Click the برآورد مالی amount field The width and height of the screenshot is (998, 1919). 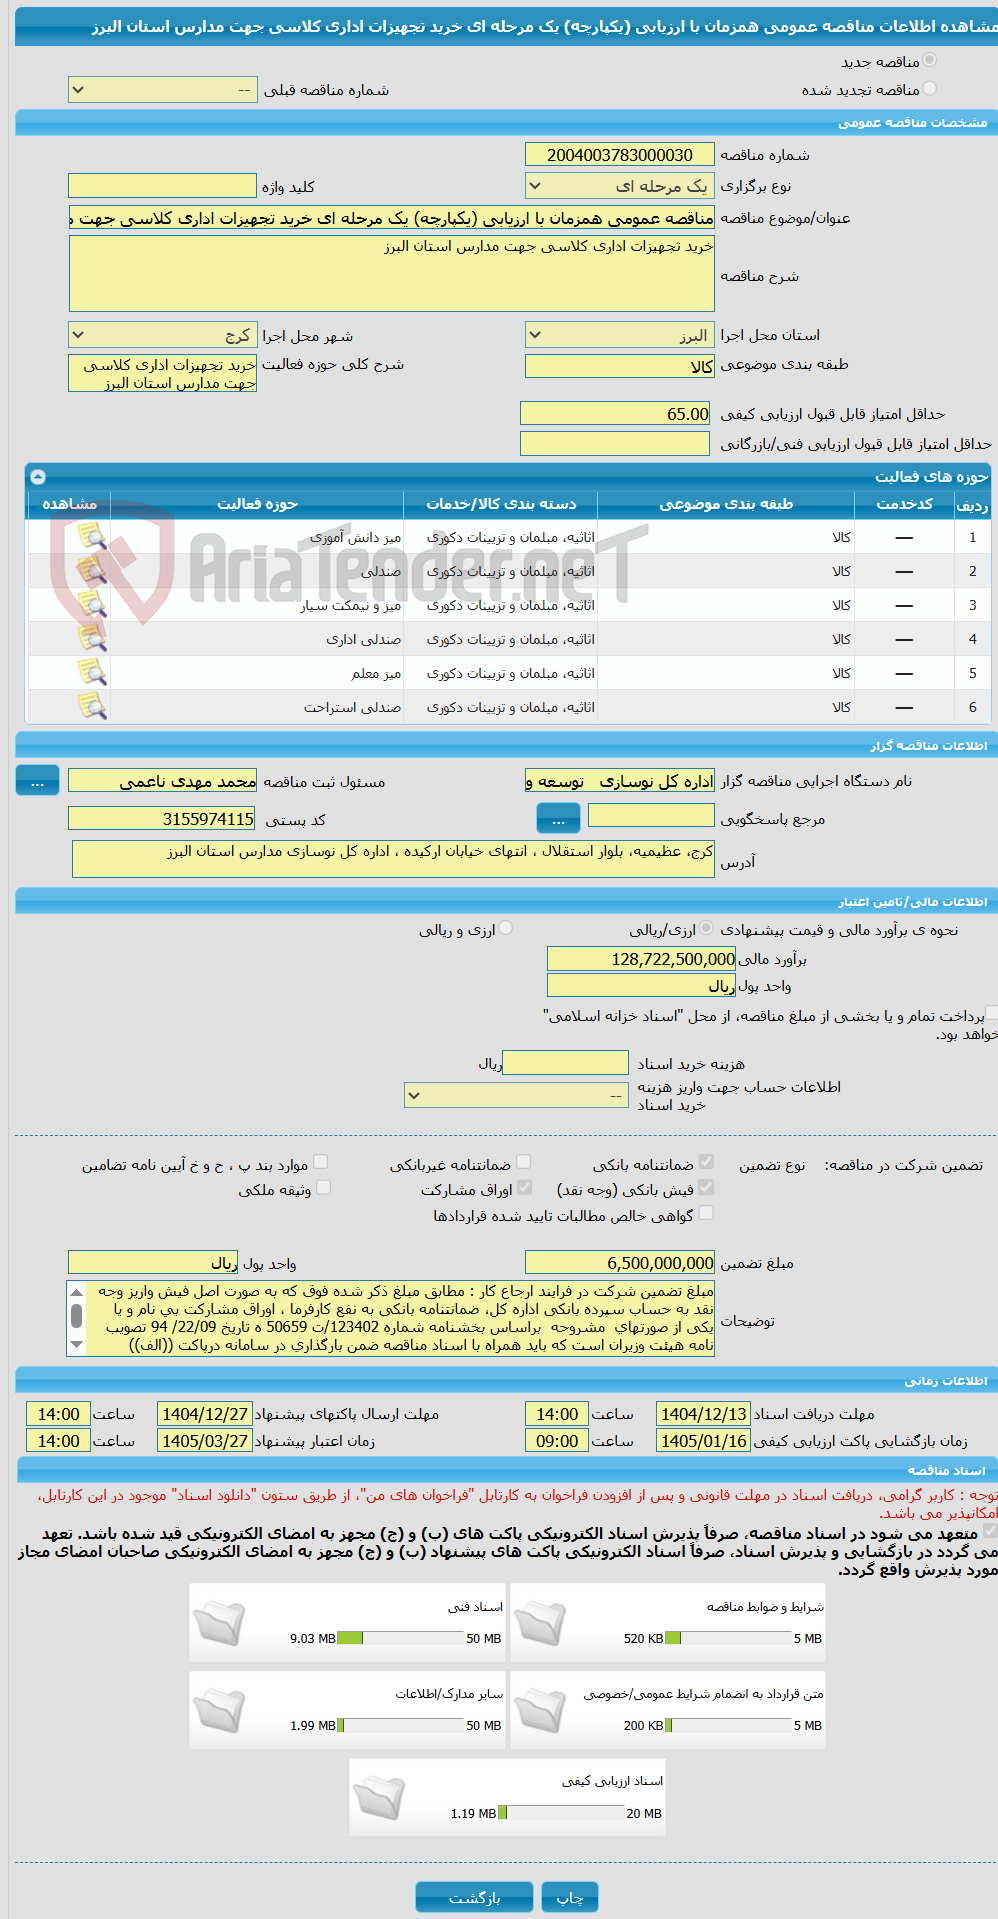(x=642, y=959)
